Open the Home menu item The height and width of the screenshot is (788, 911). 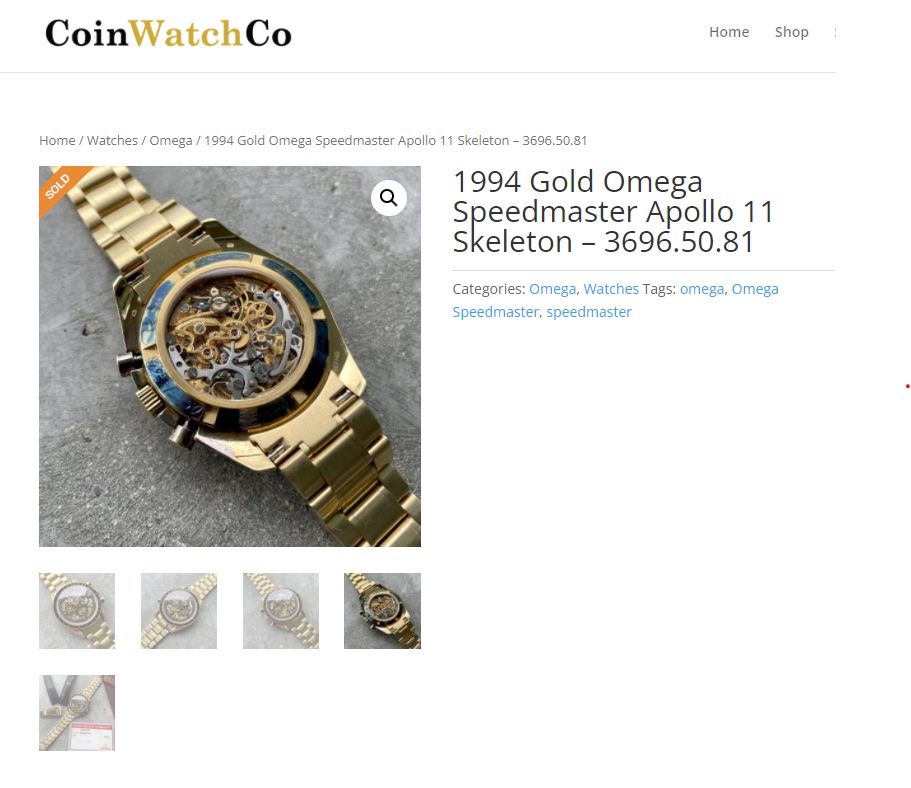point(729,32)
